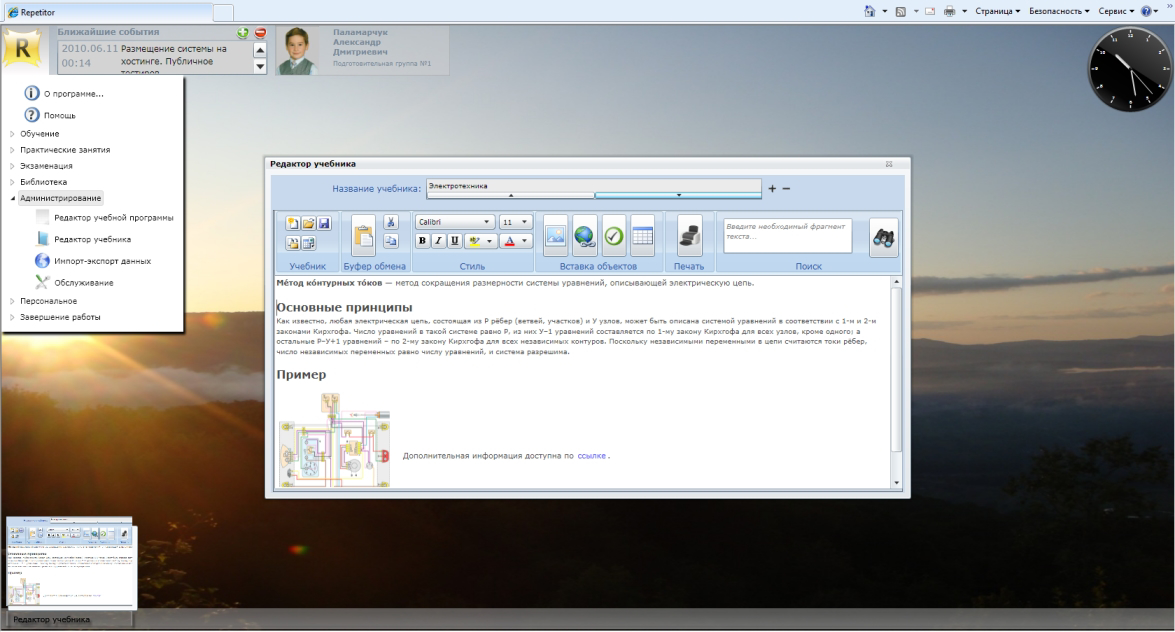The height and width of the screenshot is (632, 1175).
Task: Add a textbook with the plus button
Action: click(x=772, y=189)
